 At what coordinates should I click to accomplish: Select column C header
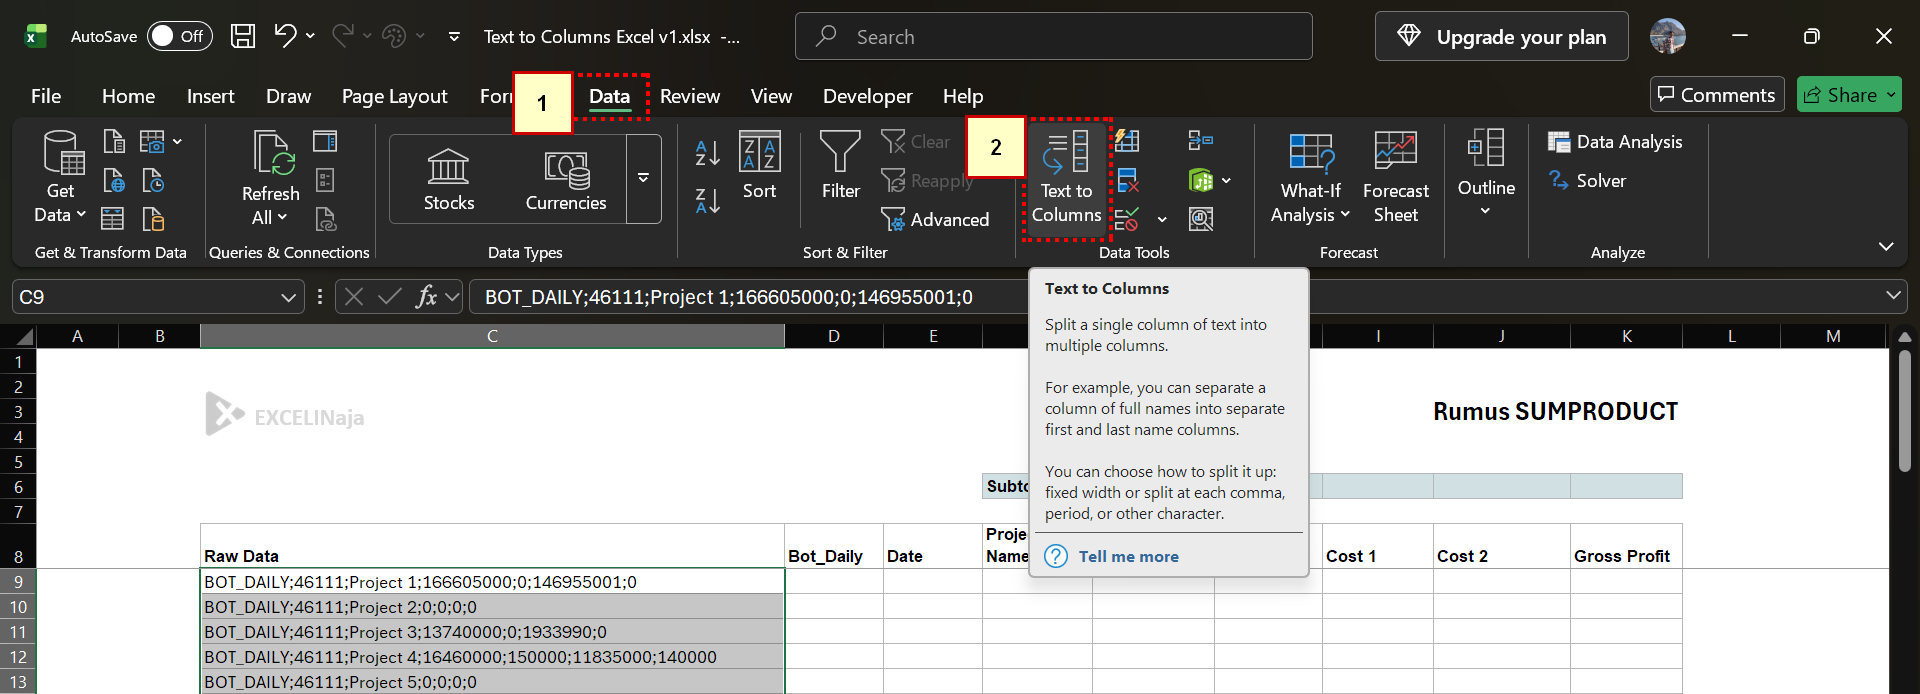(492, 336)
